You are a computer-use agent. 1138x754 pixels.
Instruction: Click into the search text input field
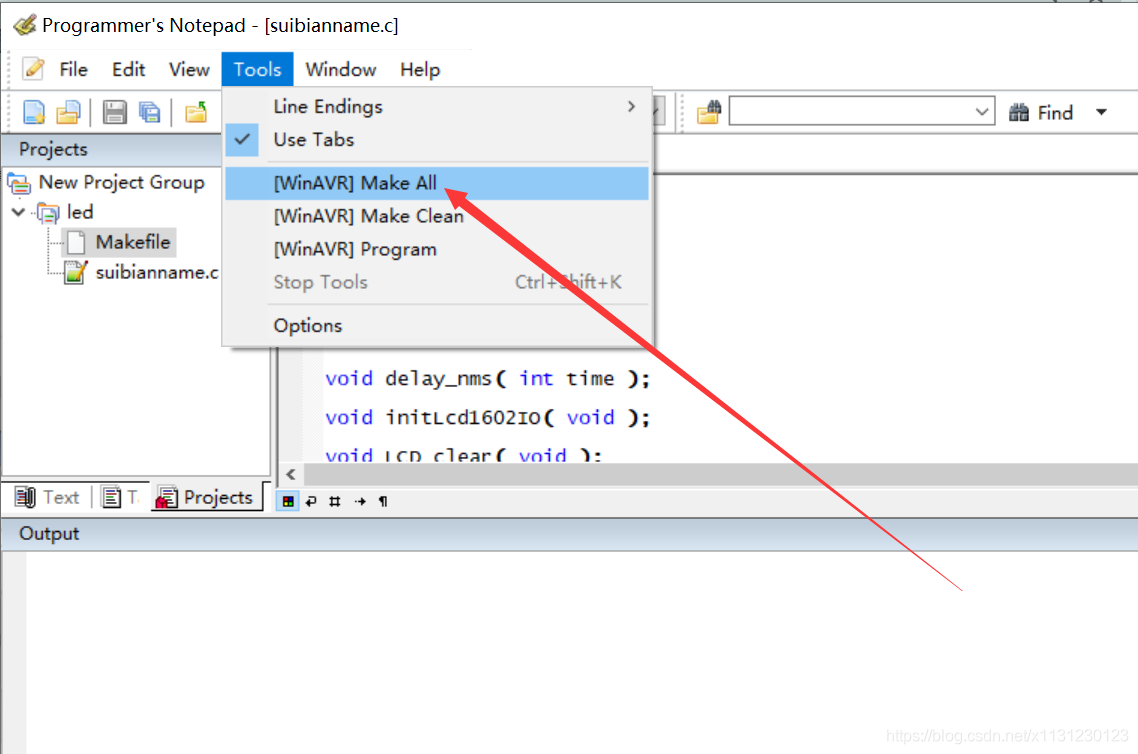point(850,112)
